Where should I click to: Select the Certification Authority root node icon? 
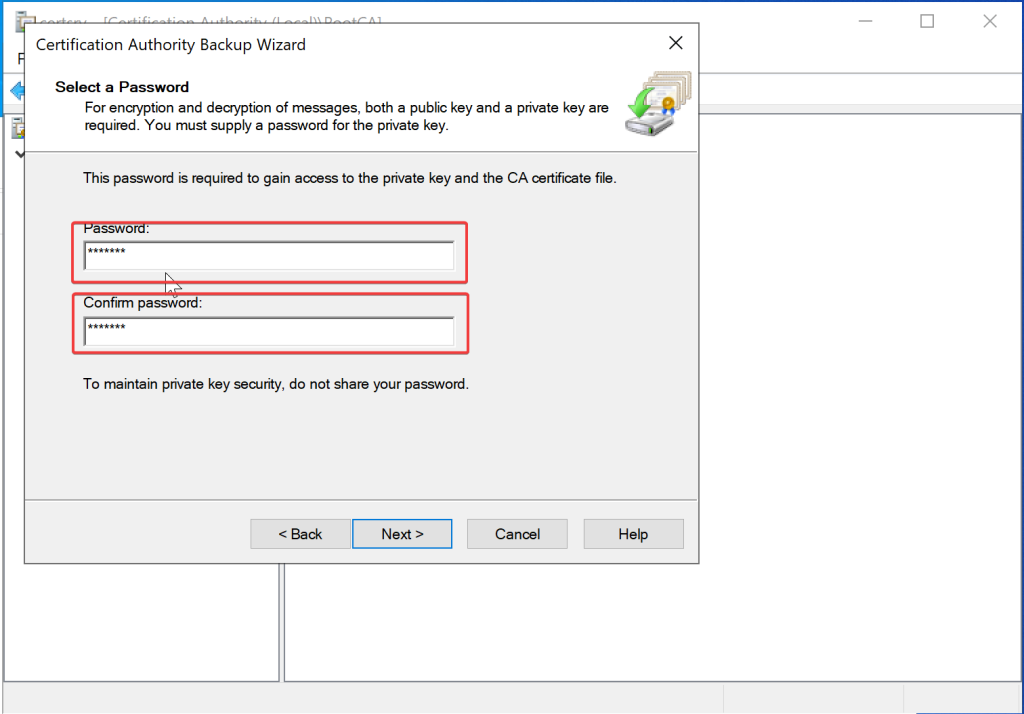pos(17,128)
